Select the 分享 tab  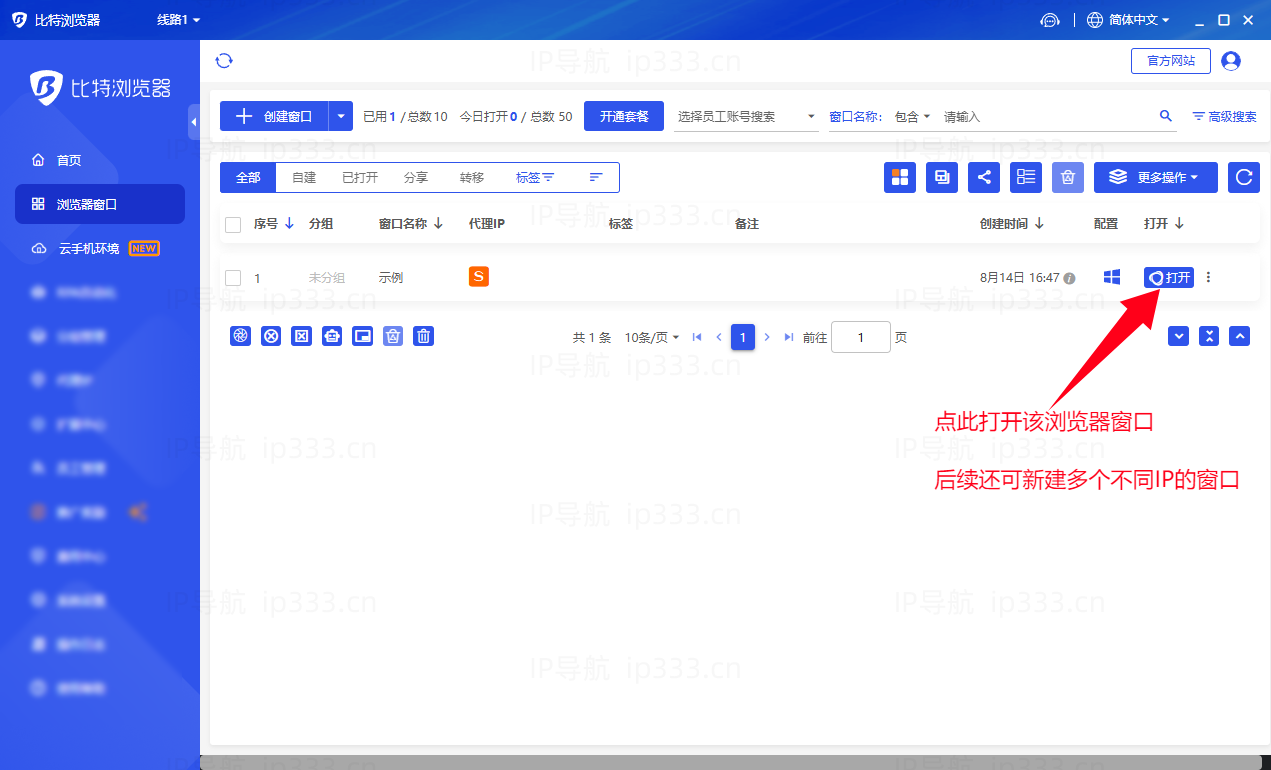click(416, 177)
